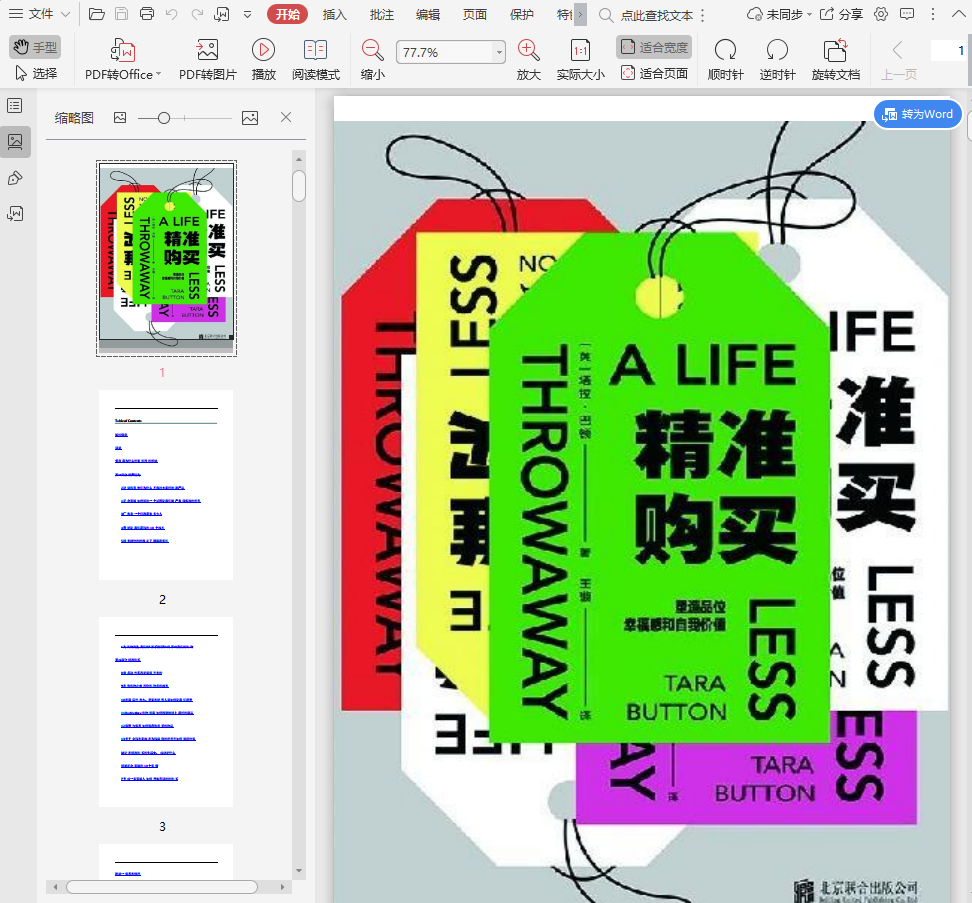Expand more ribbon tabs arrow
This screenshot has width=972, height=903.
pos(580,14)
